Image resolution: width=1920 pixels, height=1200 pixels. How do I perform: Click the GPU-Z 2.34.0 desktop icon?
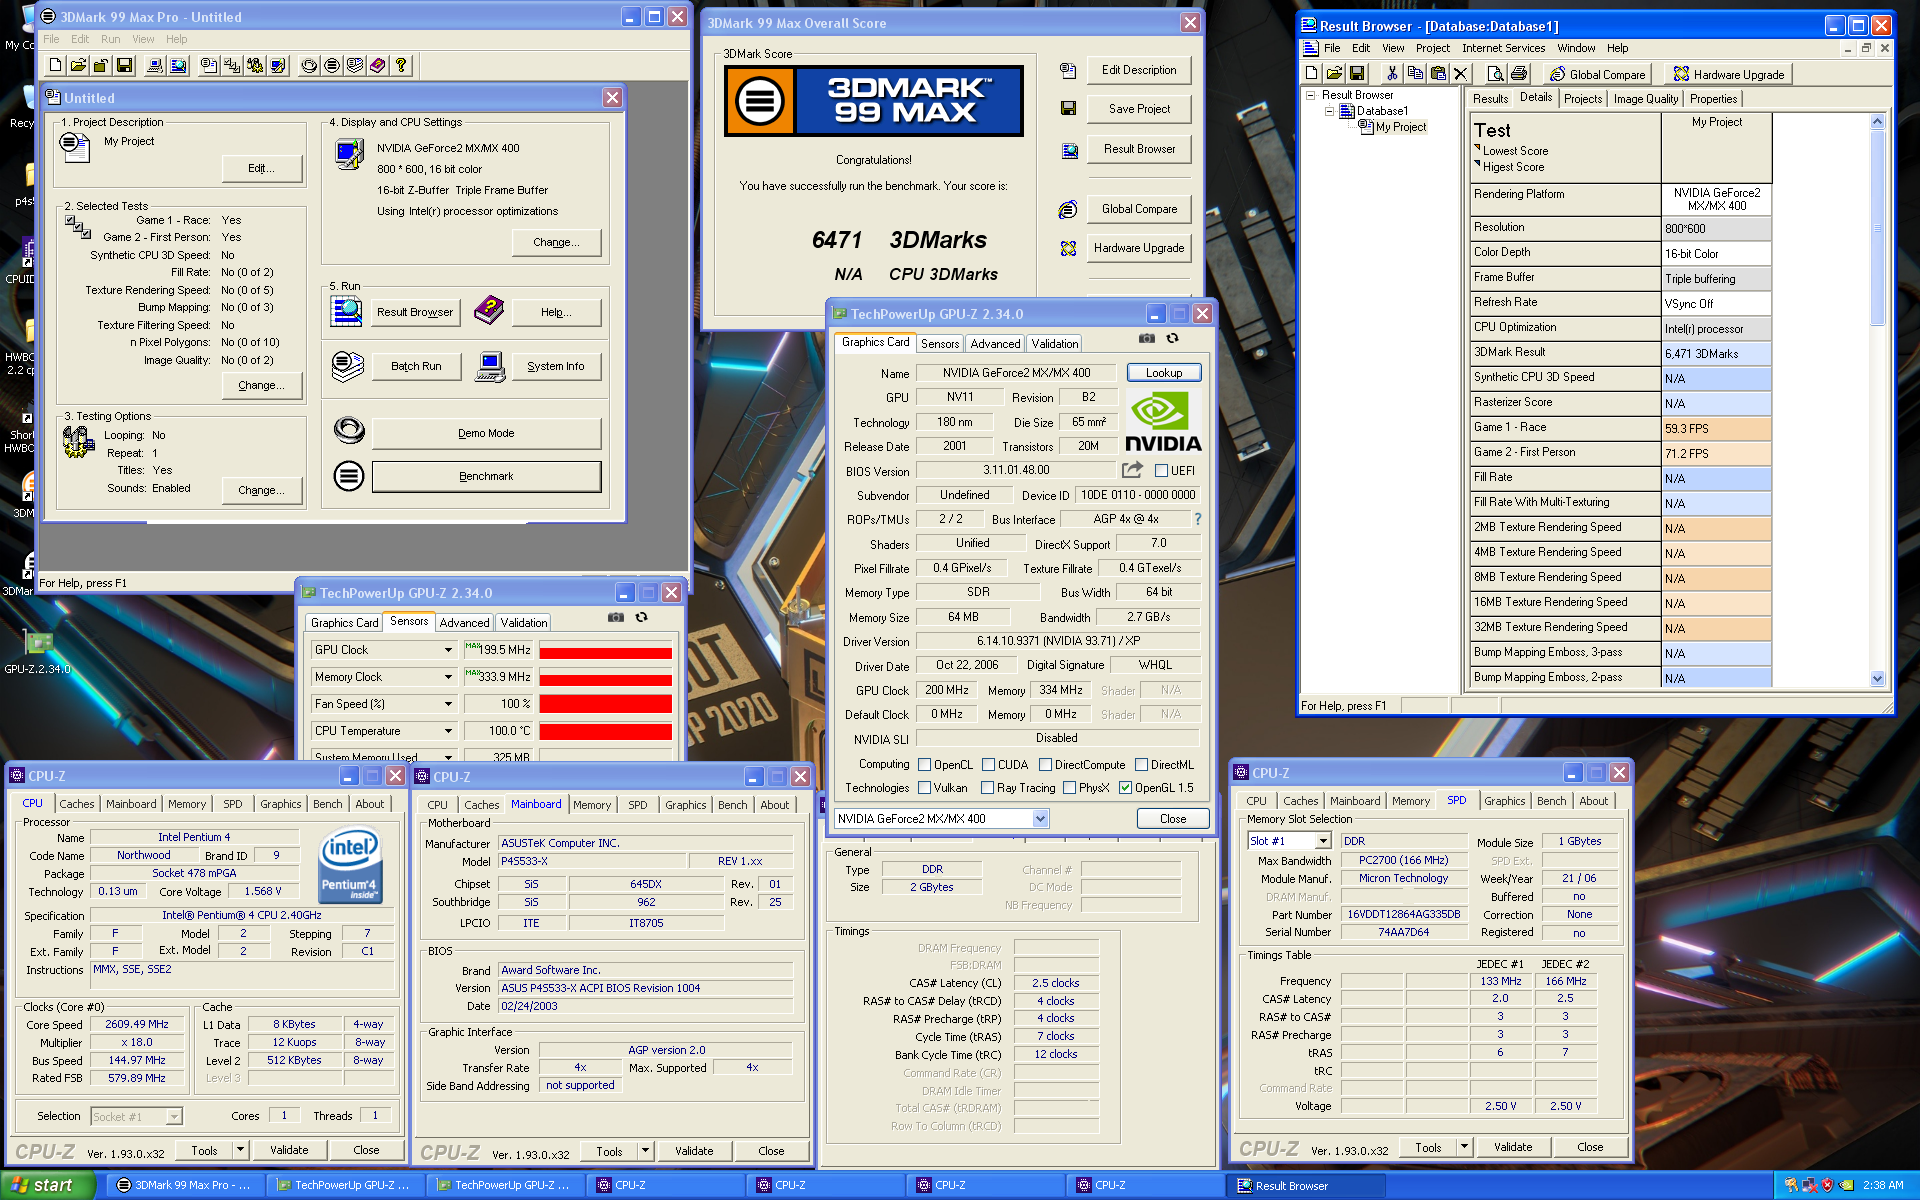tap(37, 652)
